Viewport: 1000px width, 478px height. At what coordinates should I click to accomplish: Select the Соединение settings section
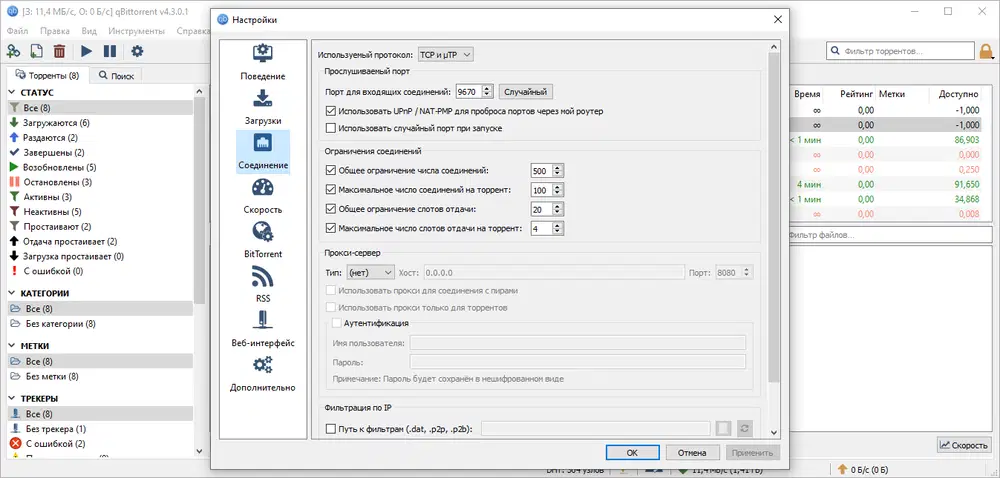[263, 152]
